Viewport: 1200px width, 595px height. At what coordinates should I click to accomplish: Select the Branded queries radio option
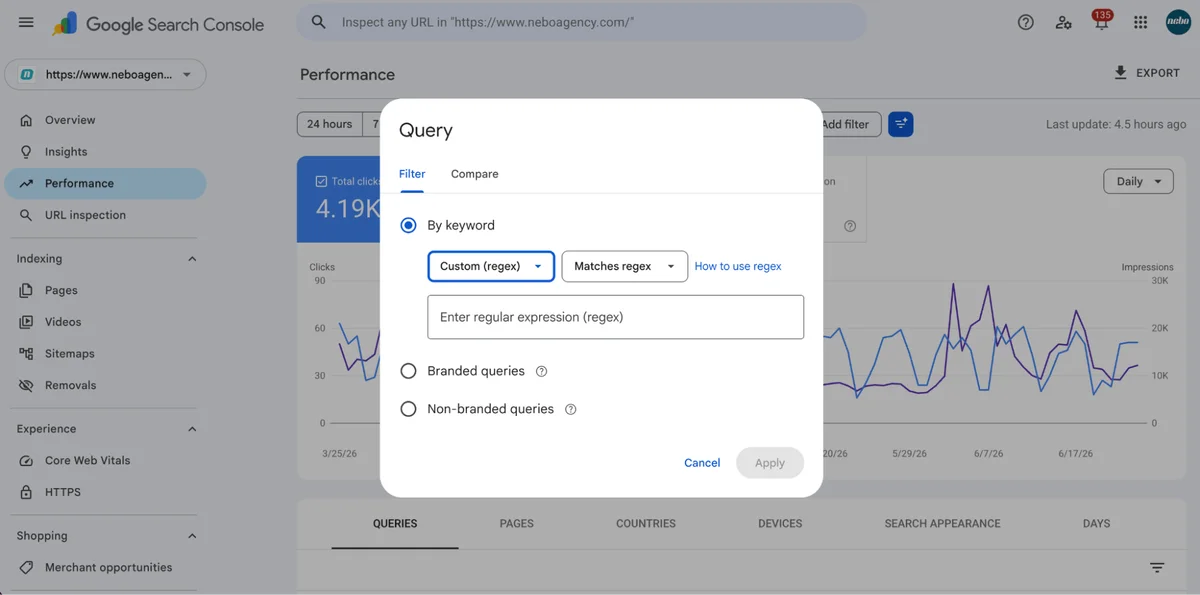(408, 371)
